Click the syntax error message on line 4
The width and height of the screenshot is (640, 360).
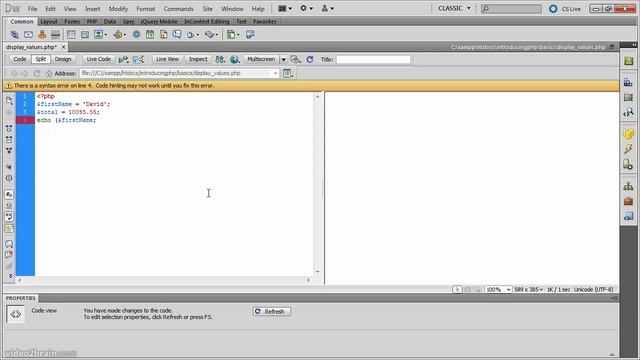click(x=114, y=86)
